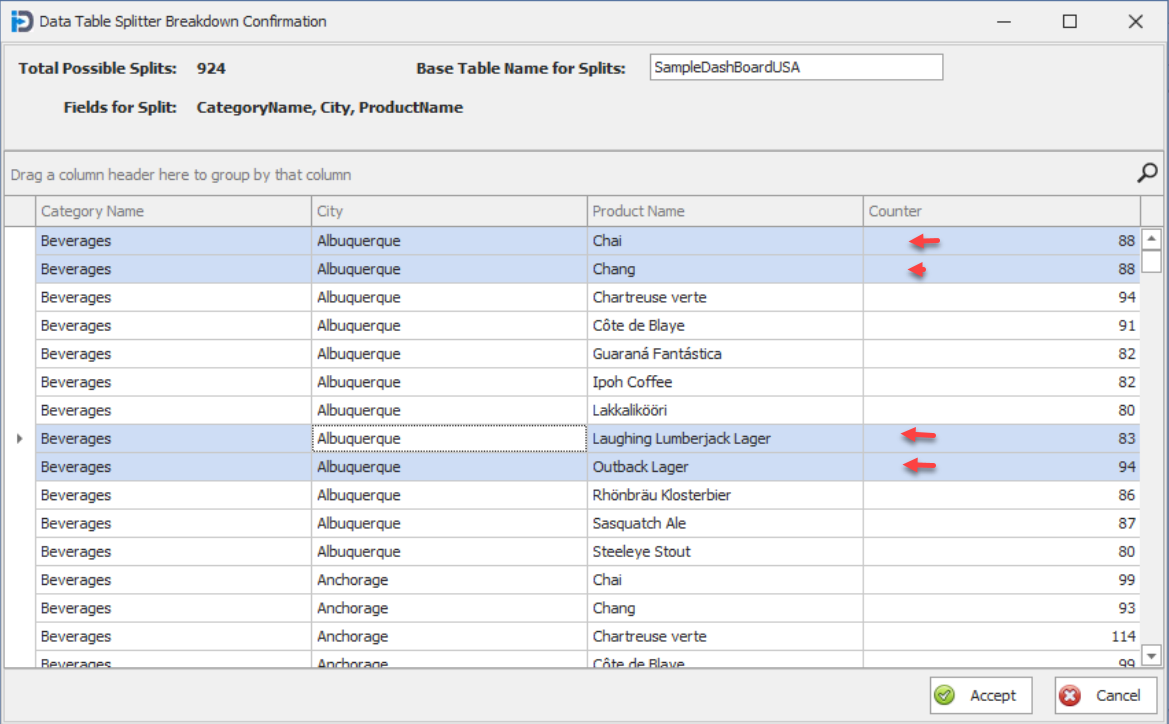Sort by the Category Name column header

170,211
